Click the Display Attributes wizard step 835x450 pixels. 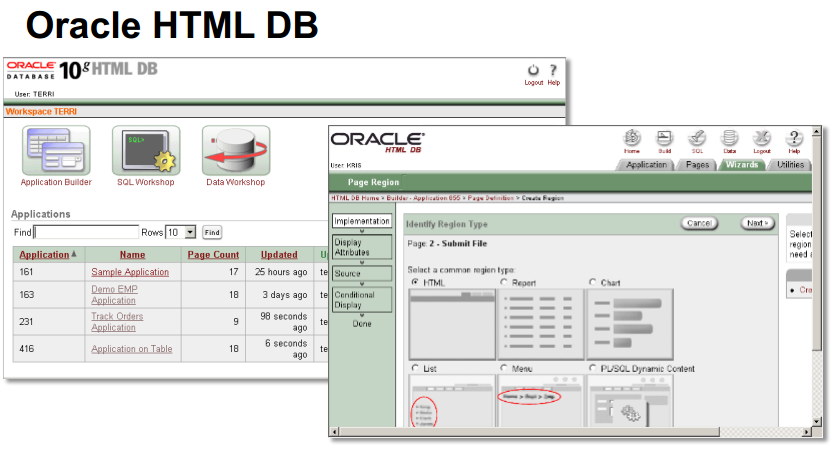(362, 247)
